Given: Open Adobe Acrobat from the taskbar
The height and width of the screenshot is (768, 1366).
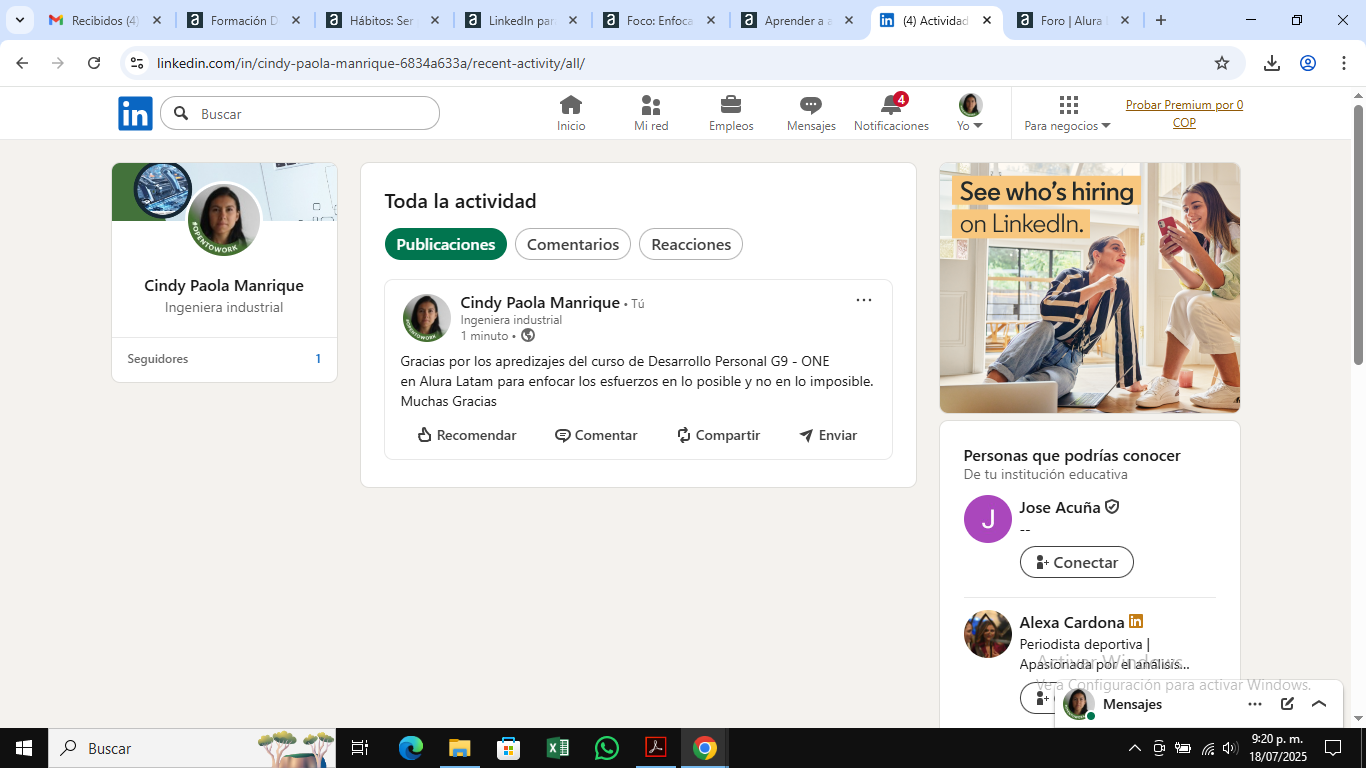Looking at the screenshot, I should click(x=655, y=748).
